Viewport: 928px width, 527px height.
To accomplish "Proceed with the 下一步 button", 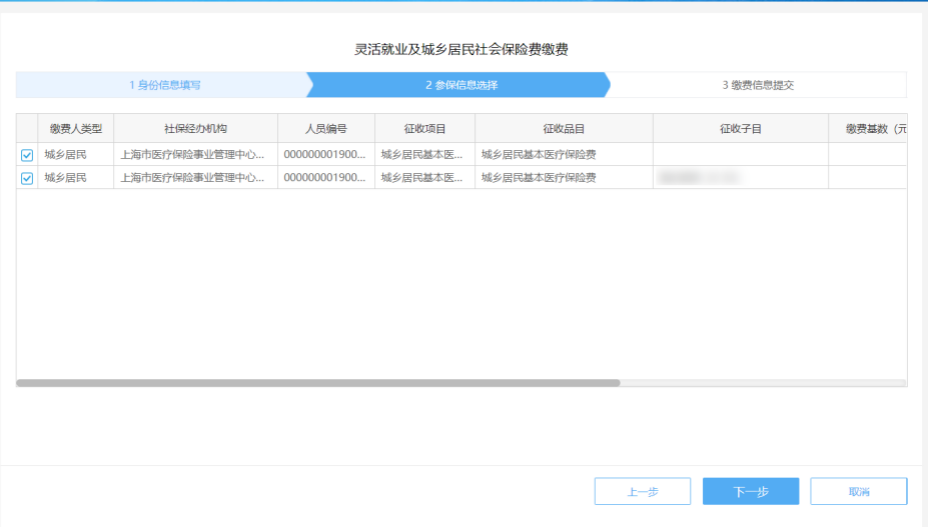I will coord(750,491).
